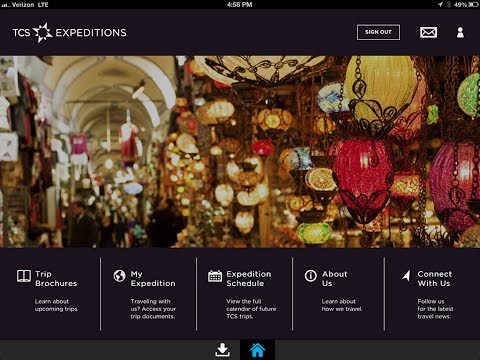Image resolution: width=480 pixels, height=360 pixels.
Task: Tap the 4:58 PM status bar clock
Action: [x=239, y=5]
